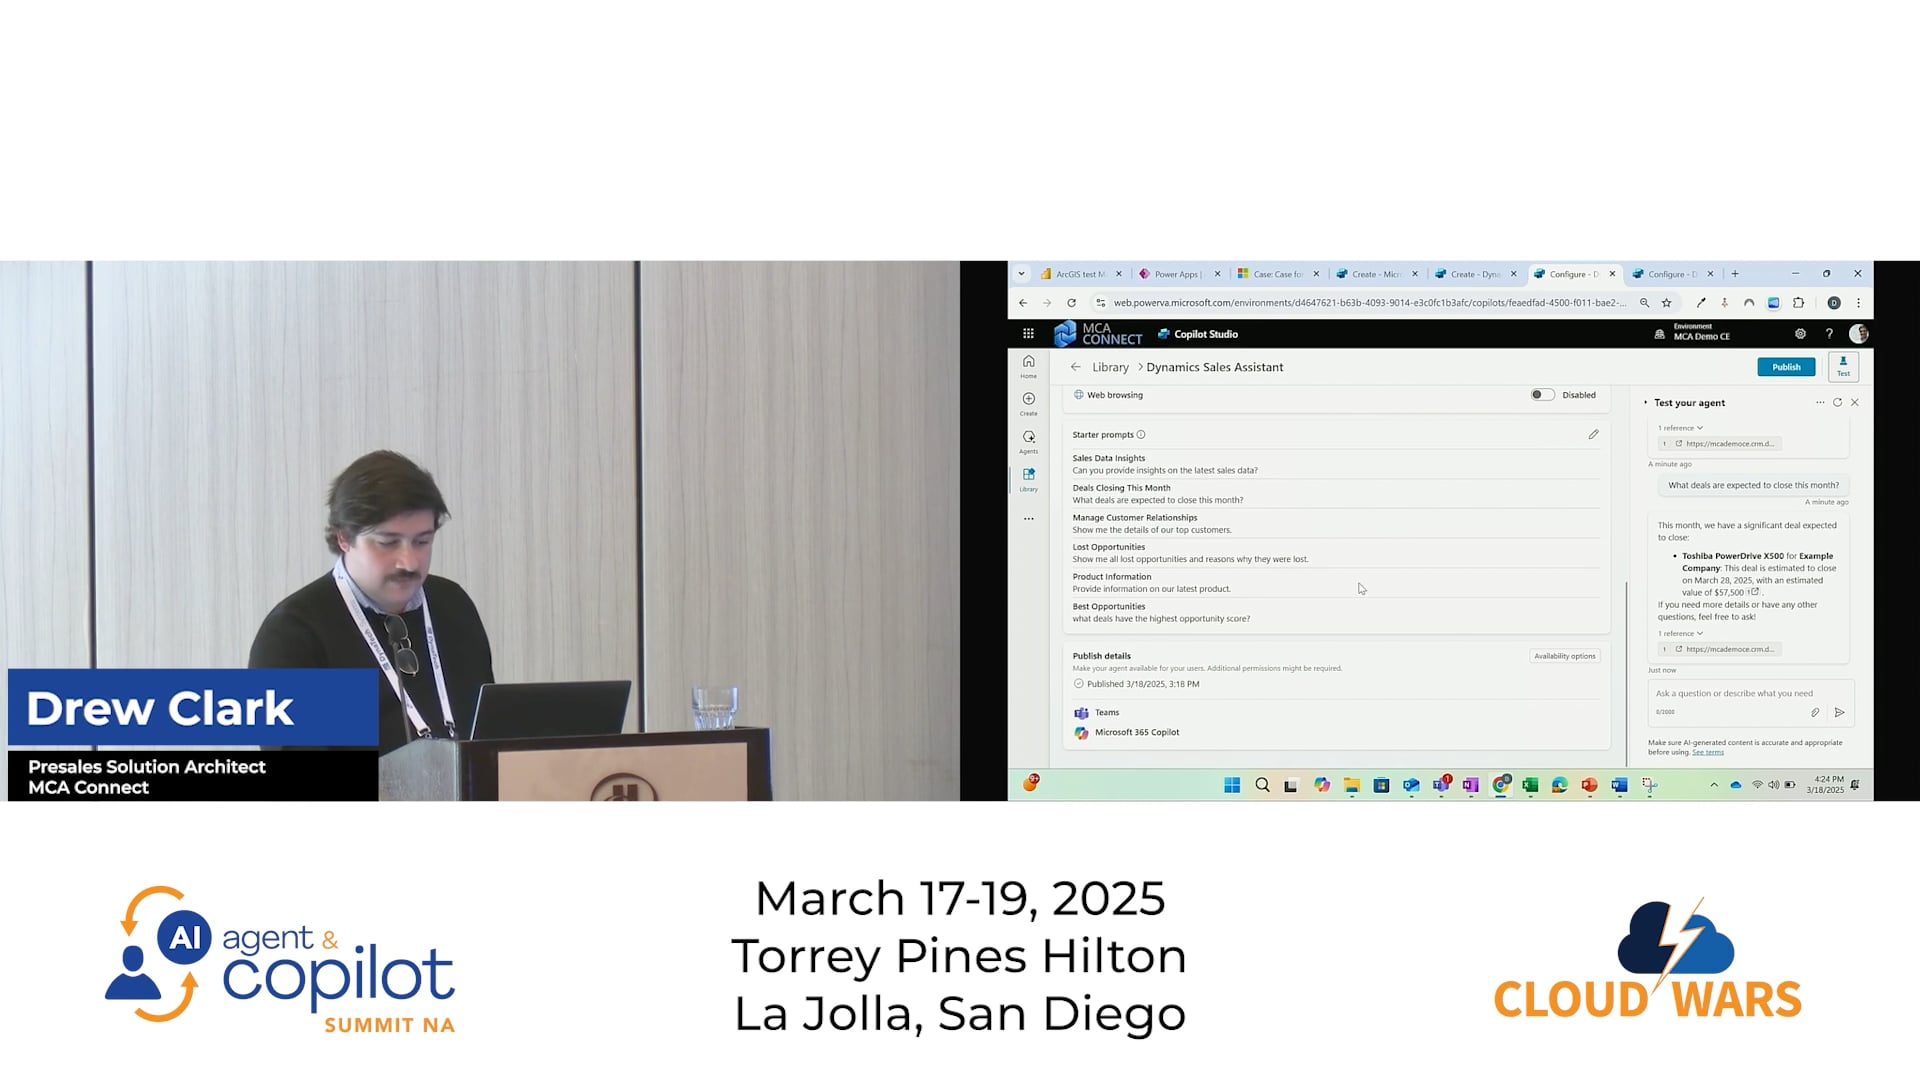1920x1080 pixels.
Task: Close the Test your agent panel
Action: [1855, 403]
